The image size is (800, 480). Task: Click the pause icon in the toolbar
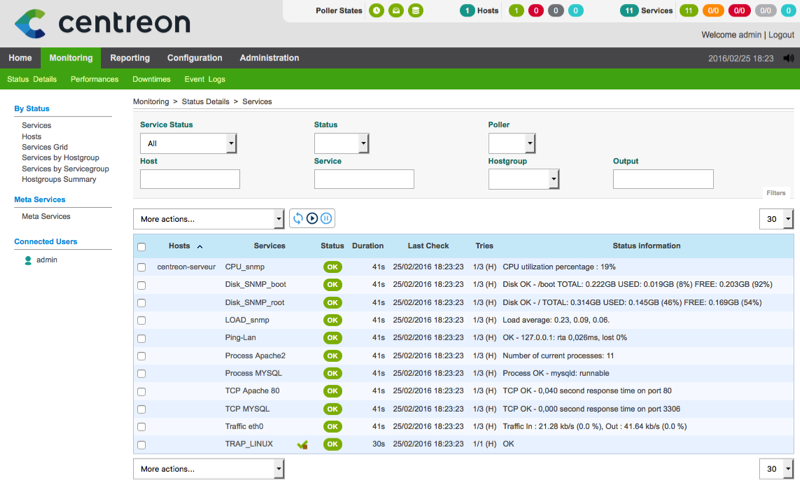point(326,218)
